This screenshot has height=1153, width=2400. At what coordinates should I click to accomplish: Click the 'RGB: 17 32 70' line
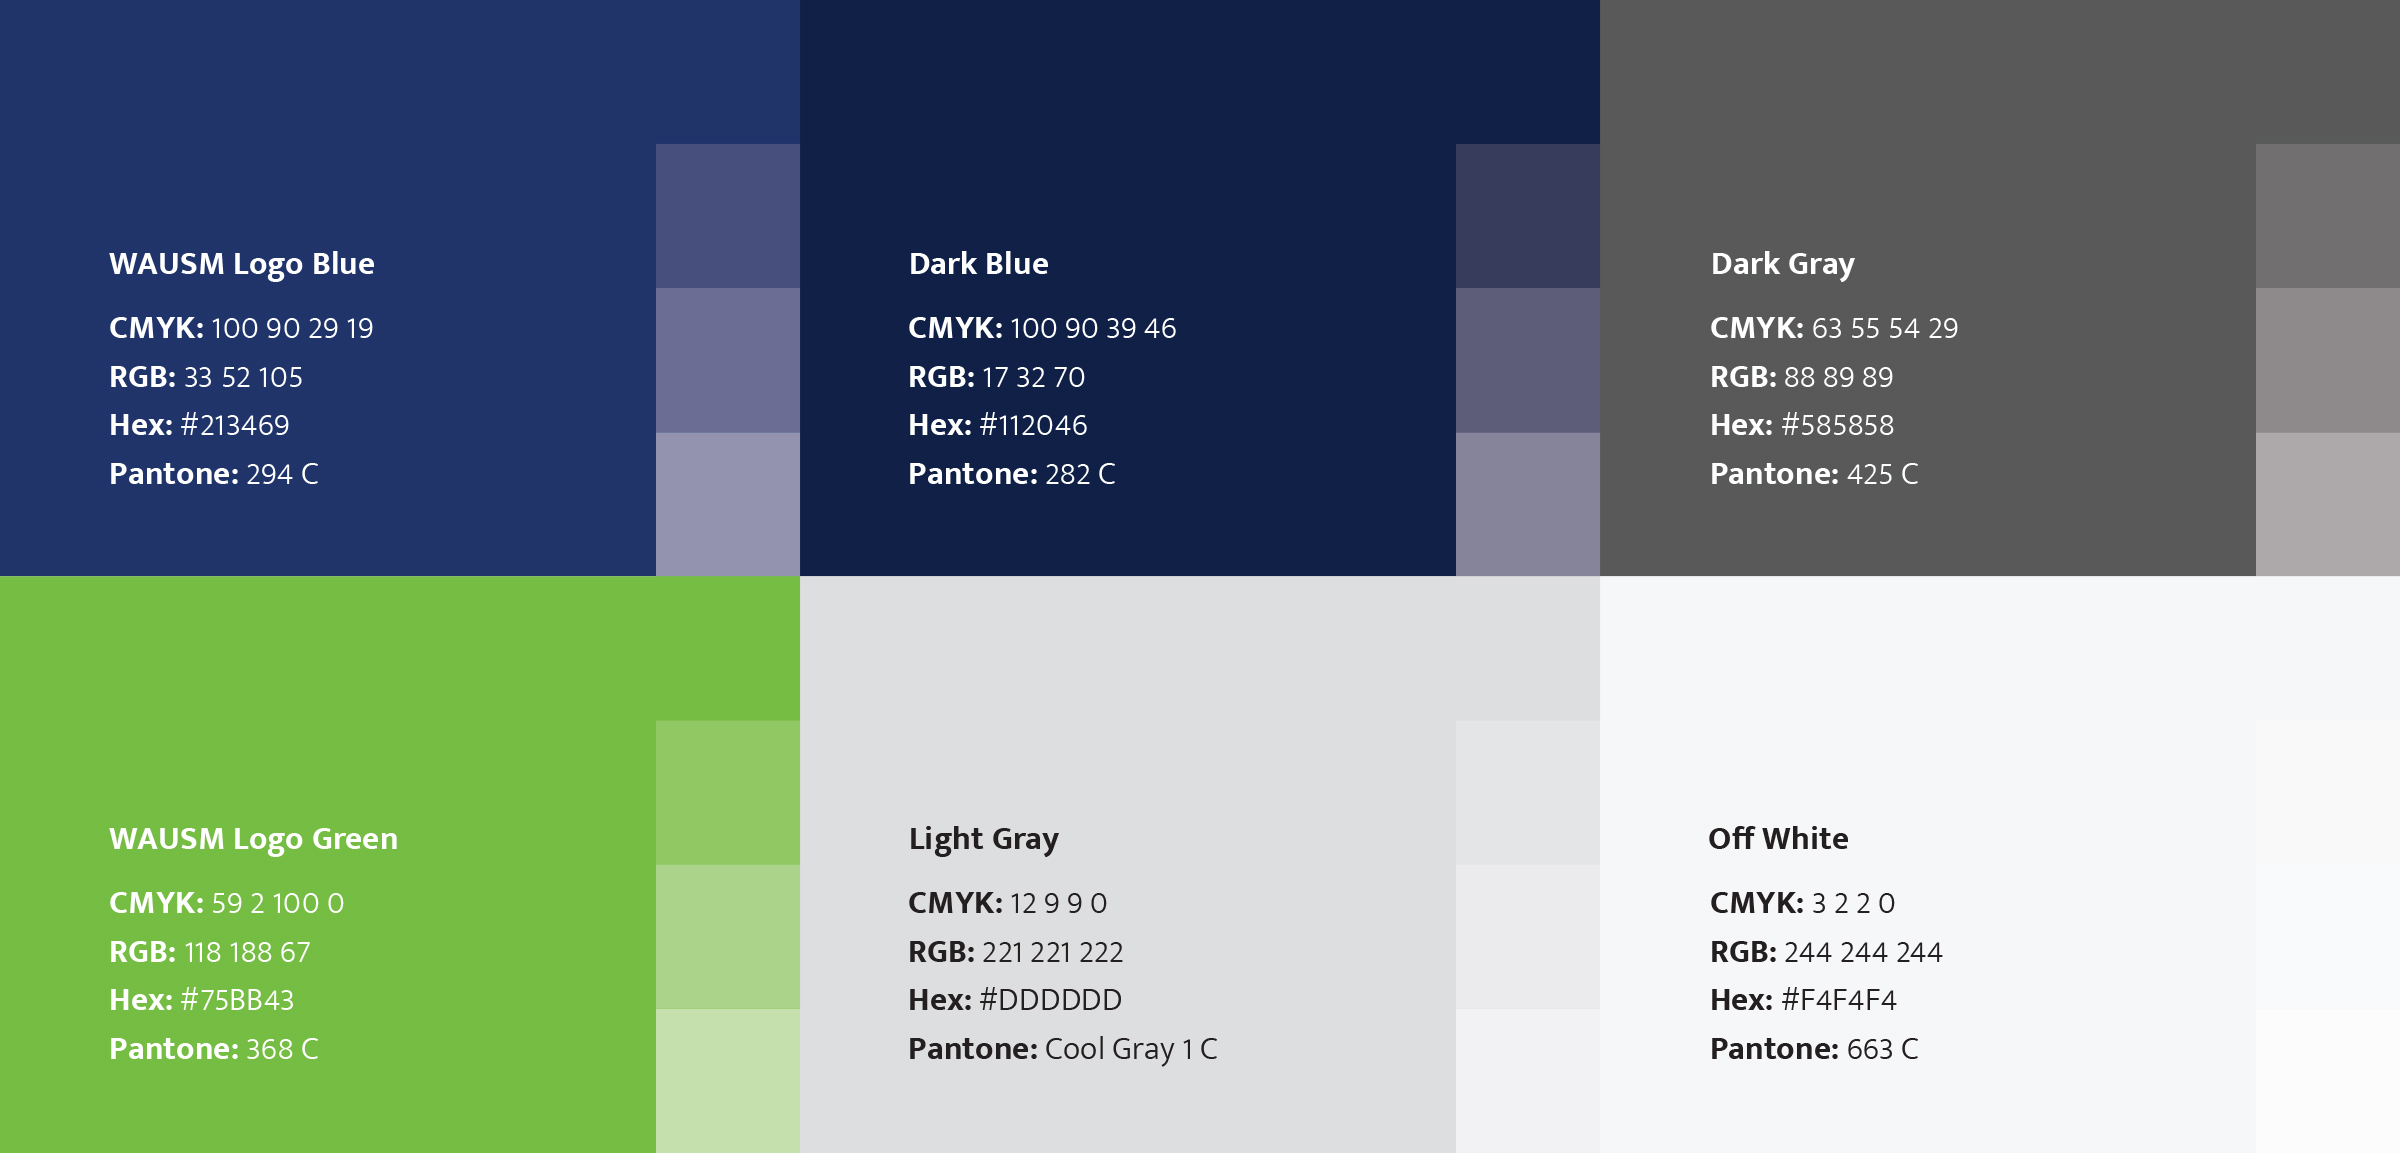pyautogui.click(x=996, y=377)
